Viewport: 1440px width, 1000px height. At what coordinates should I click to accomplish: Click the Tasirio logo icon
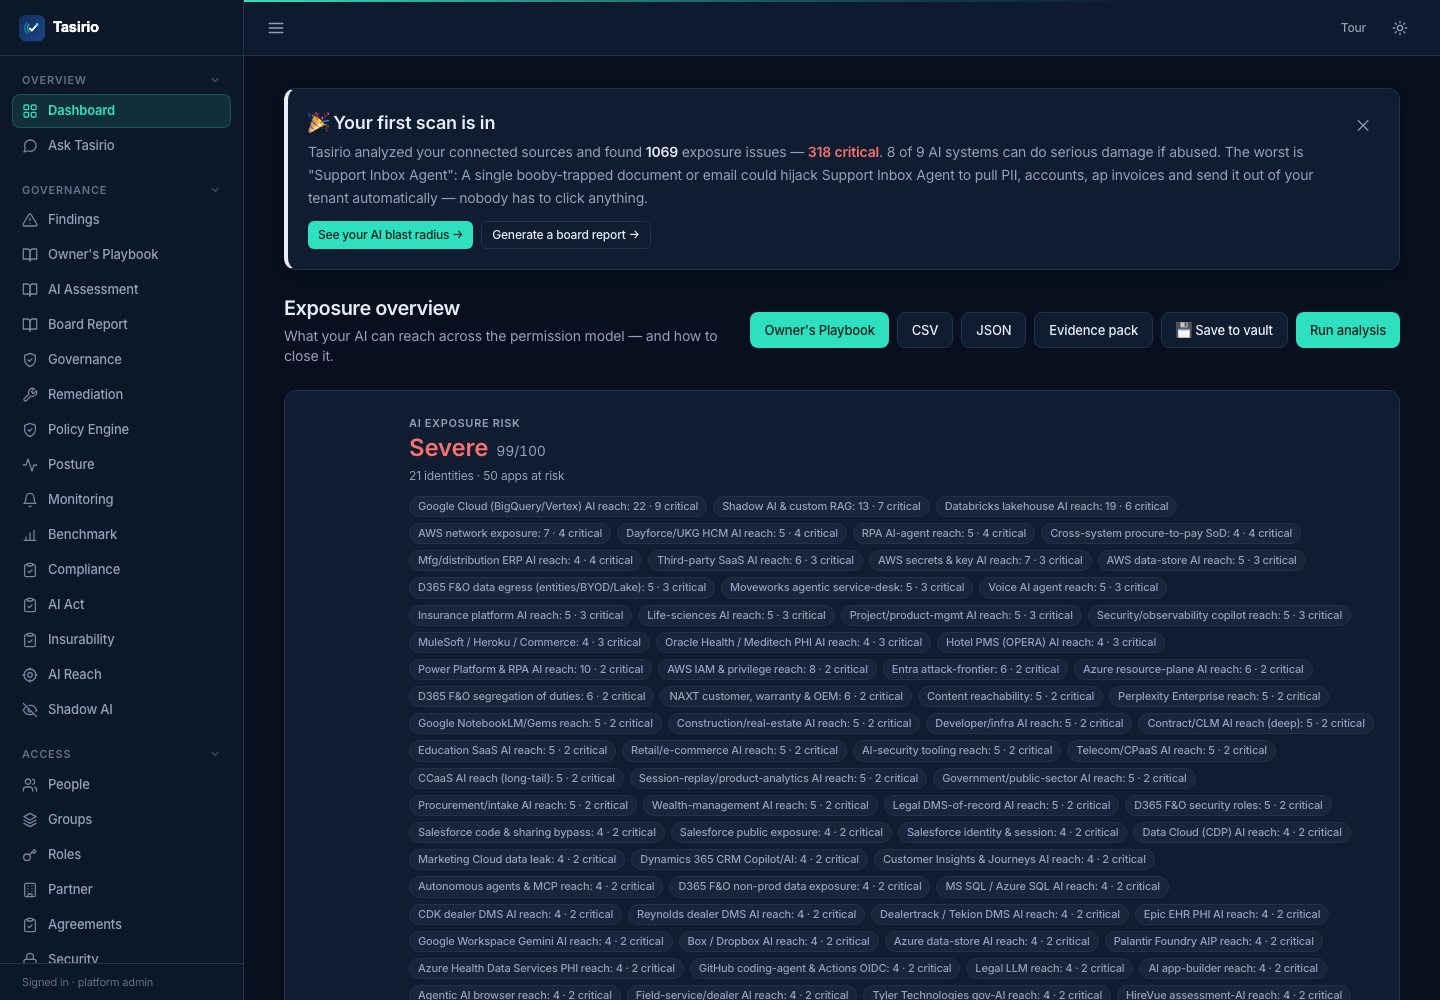point(32,28)
